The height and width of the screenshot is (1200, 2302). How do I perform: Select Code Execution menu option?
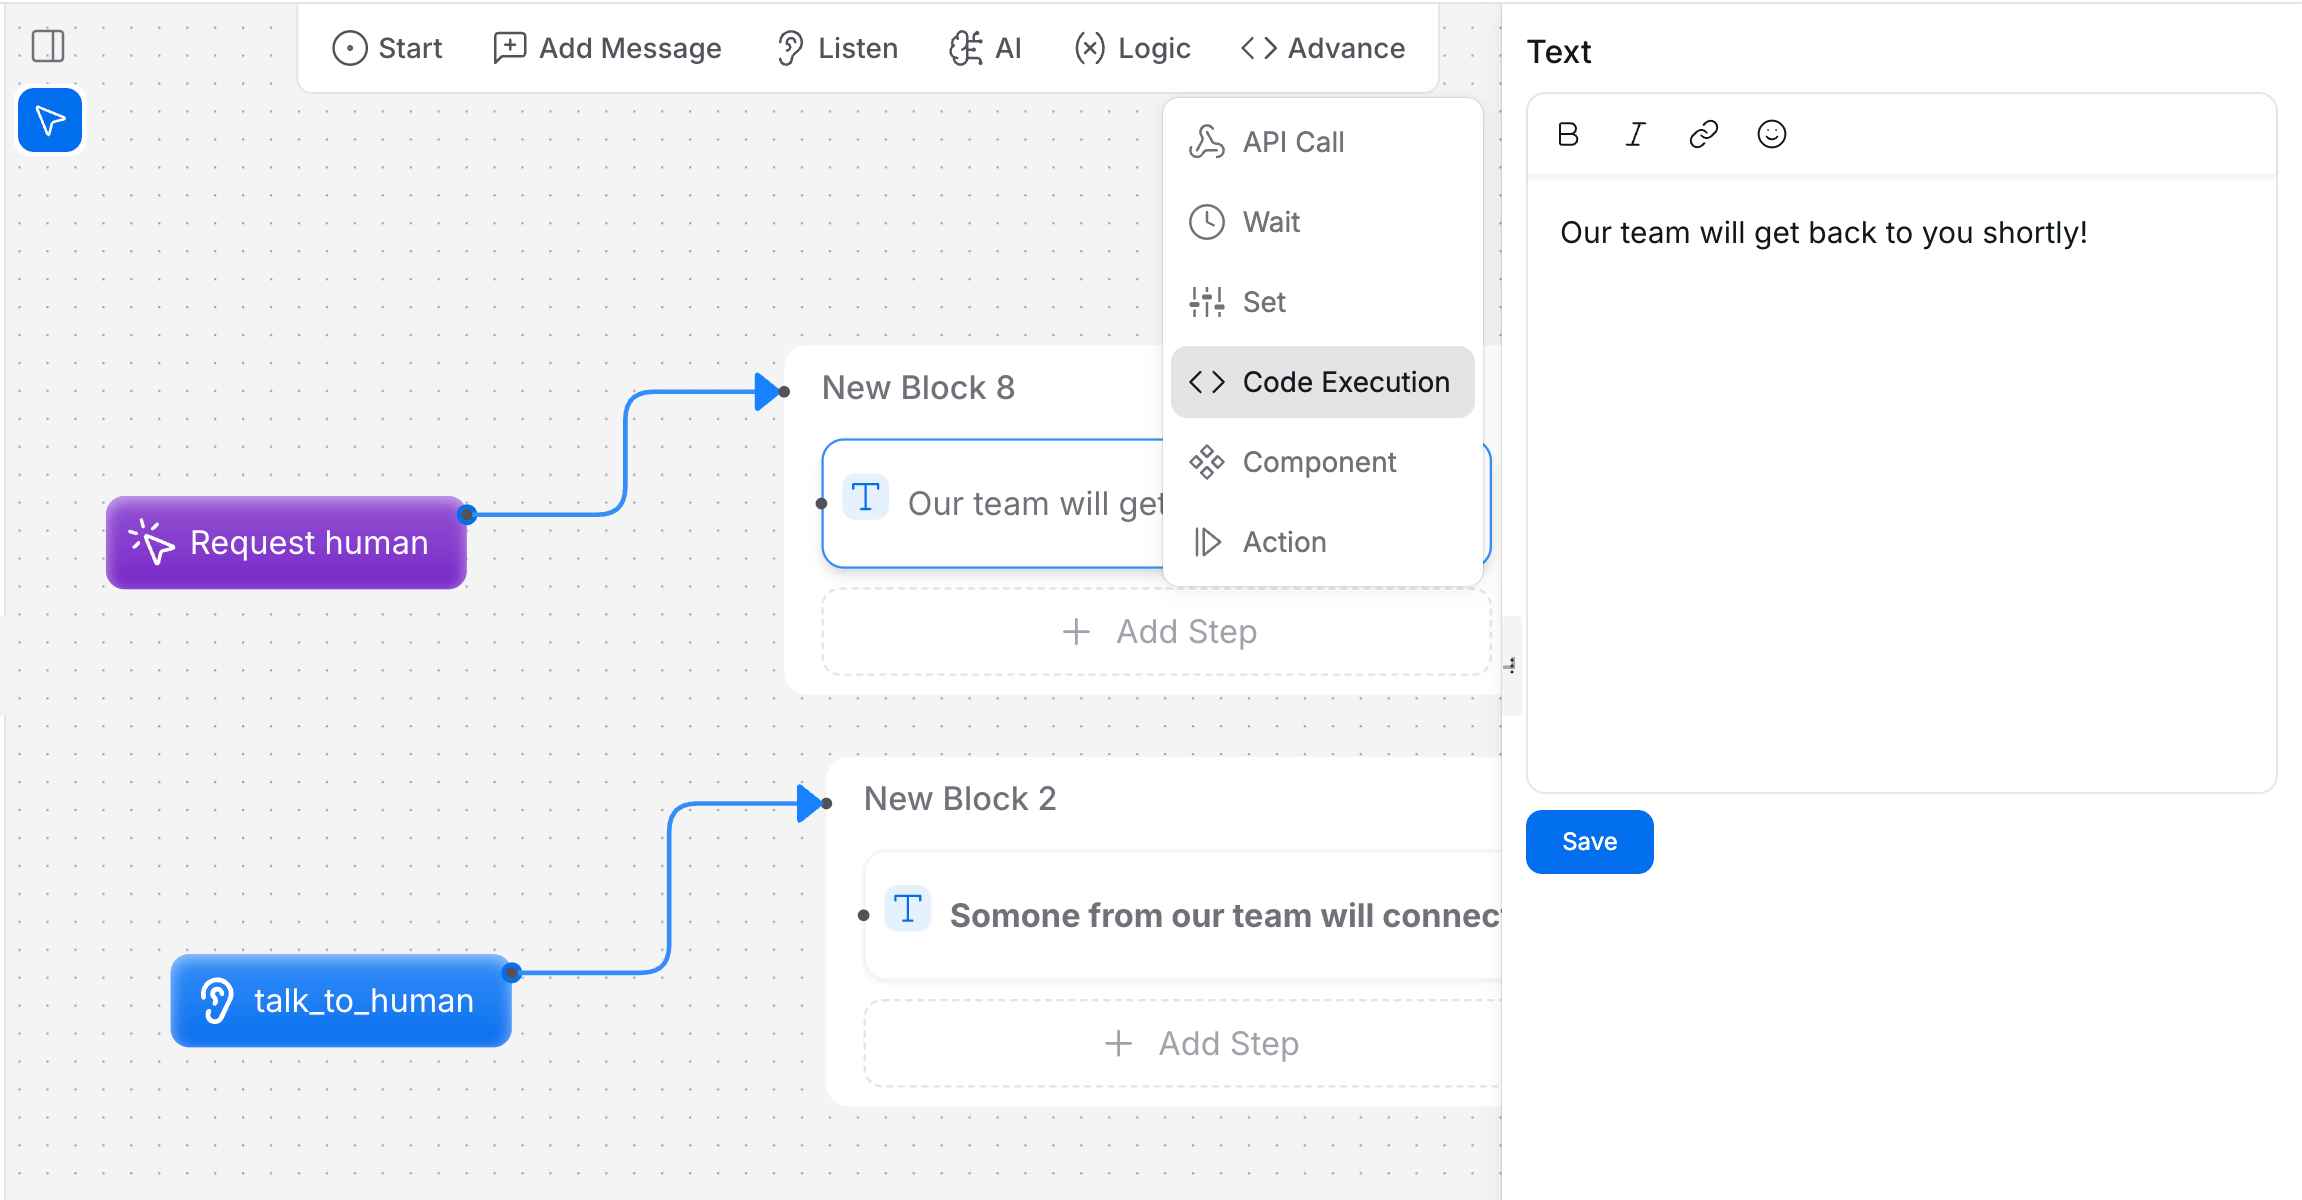pos(1322,382)
